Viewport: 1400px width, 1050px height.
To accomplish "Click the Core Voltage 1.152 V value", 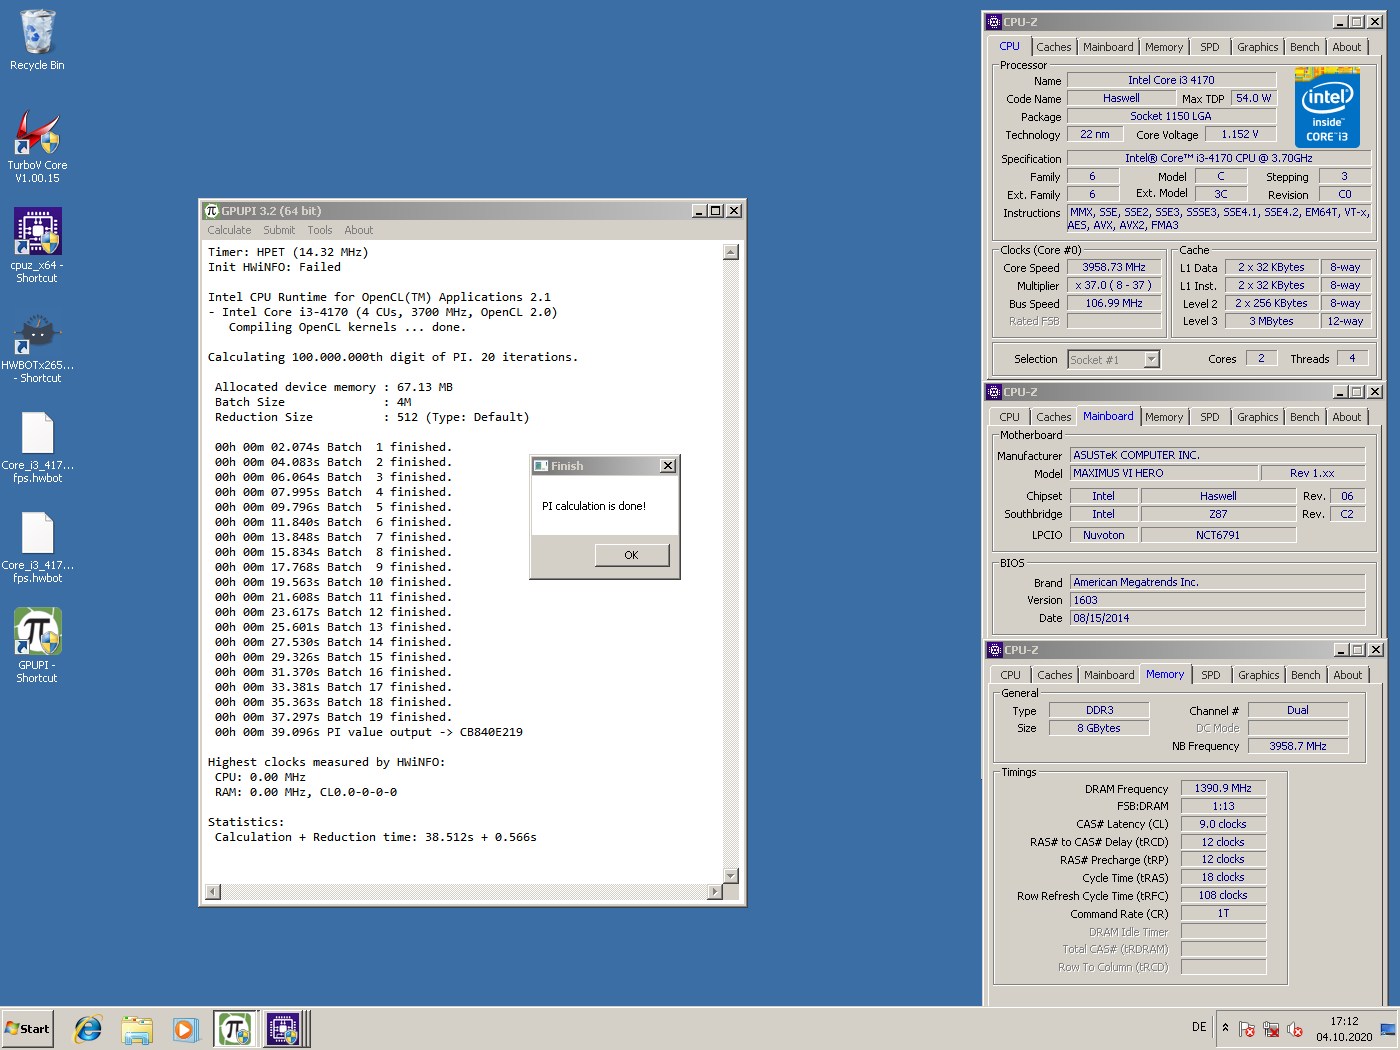I will point(1240,134).
